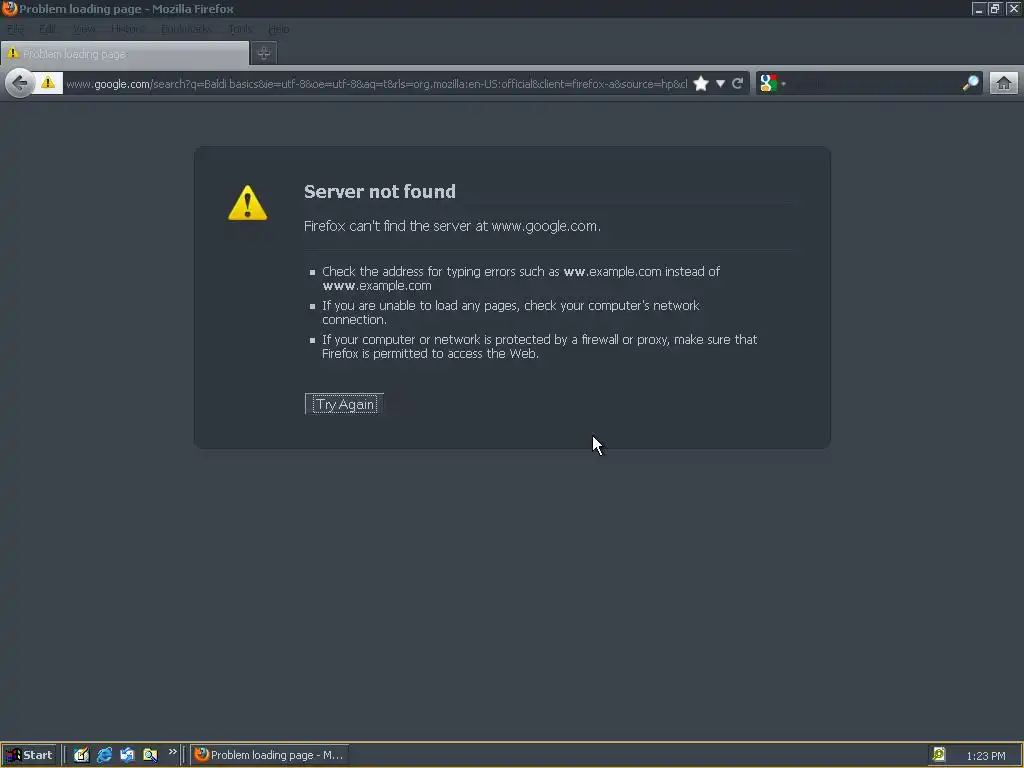Click the Server not found heading
The image size is (1024, 768).
[379, 191]
